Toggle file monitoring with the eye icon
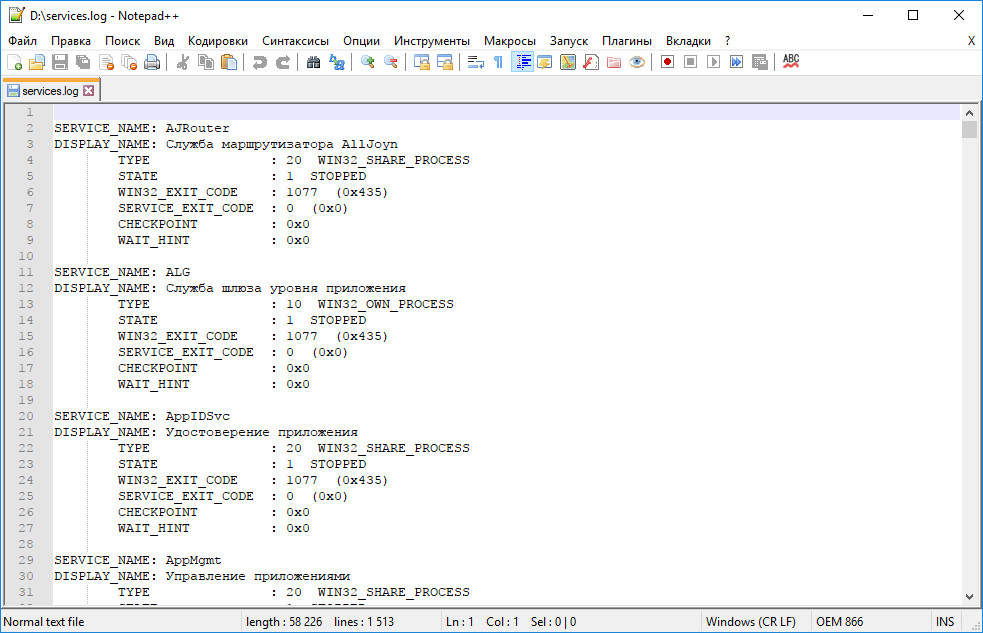Viewport: 983px width, 633px height. (x=637, y=62)
